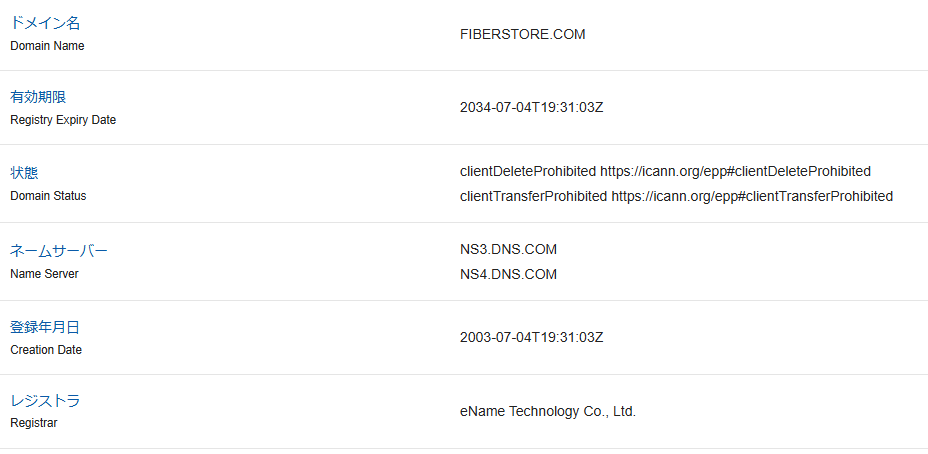Screen dimensions: 928x454
Task: Click the Name Server sublabel
Action: pyautogui.click(x=44, y=273)
